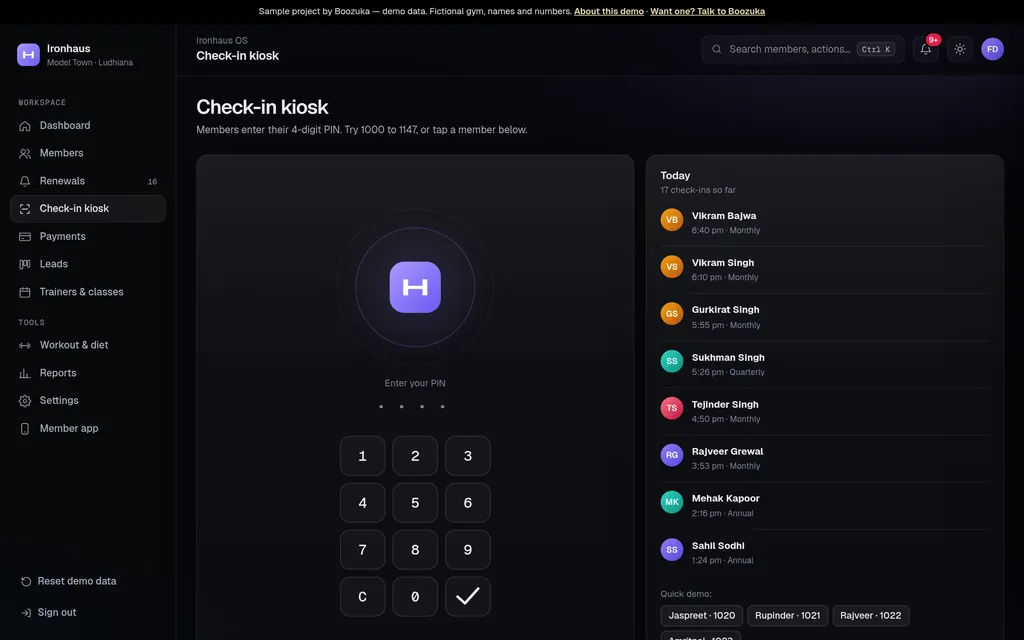This screenshot has width=1024, height=640.
Task: Click the Payments card icon
Action: click(25, 237)
